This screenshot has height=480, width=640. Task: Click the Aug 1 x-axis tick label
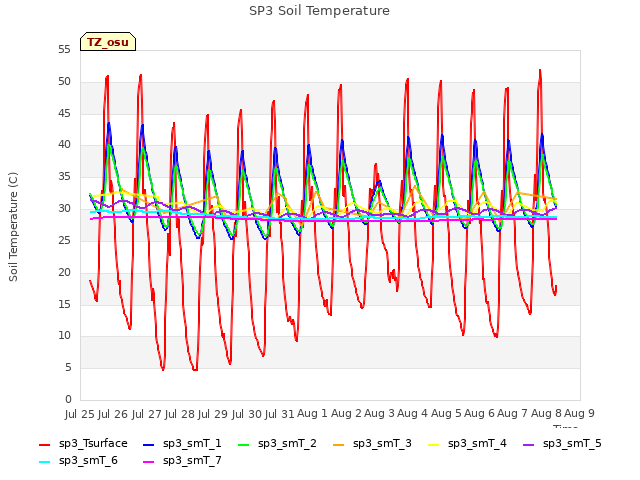click(x=312, y=414)
